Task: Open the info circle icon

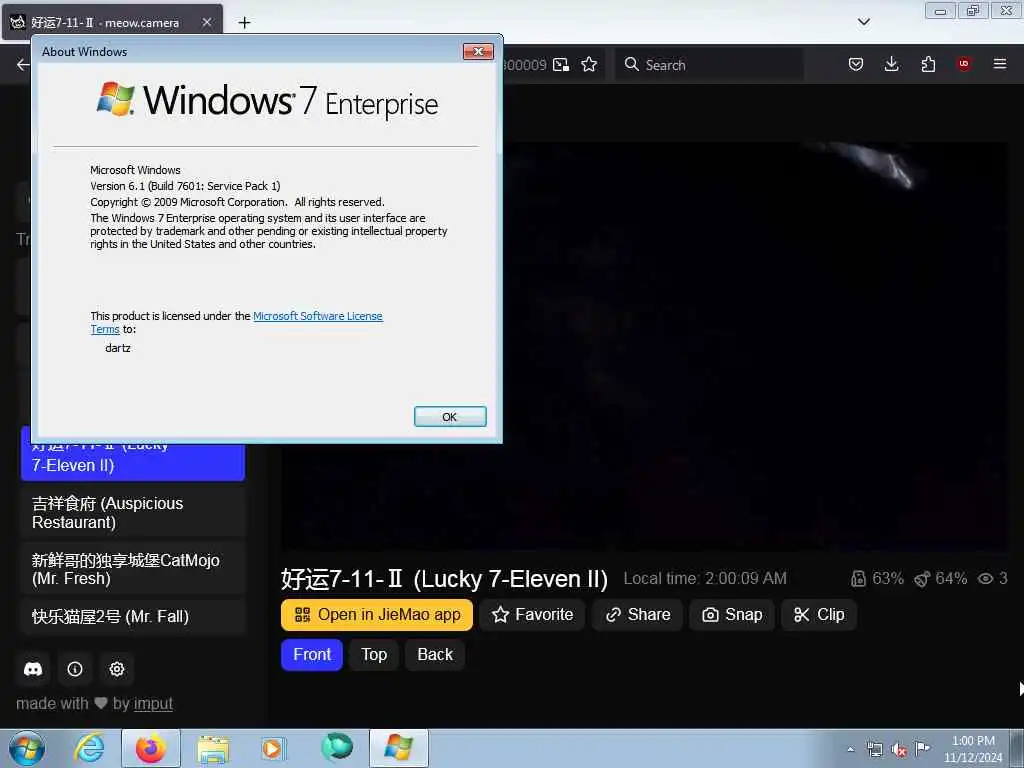Action: pos(75,669)
